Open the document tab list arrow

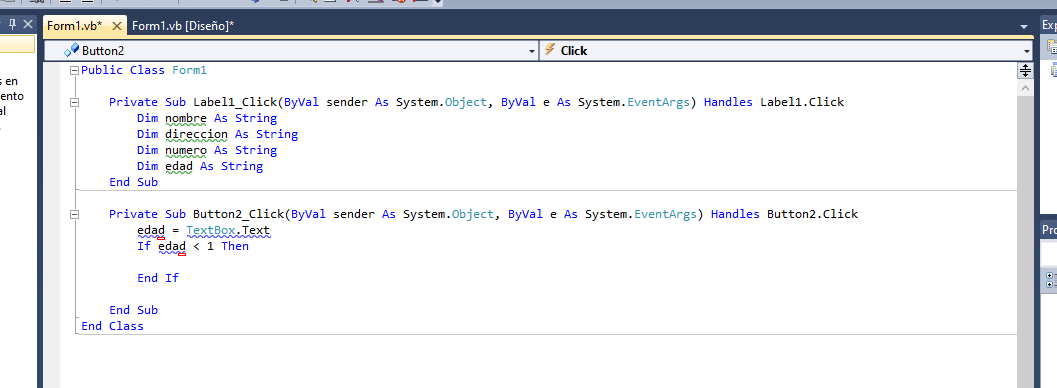point(1025,26)
